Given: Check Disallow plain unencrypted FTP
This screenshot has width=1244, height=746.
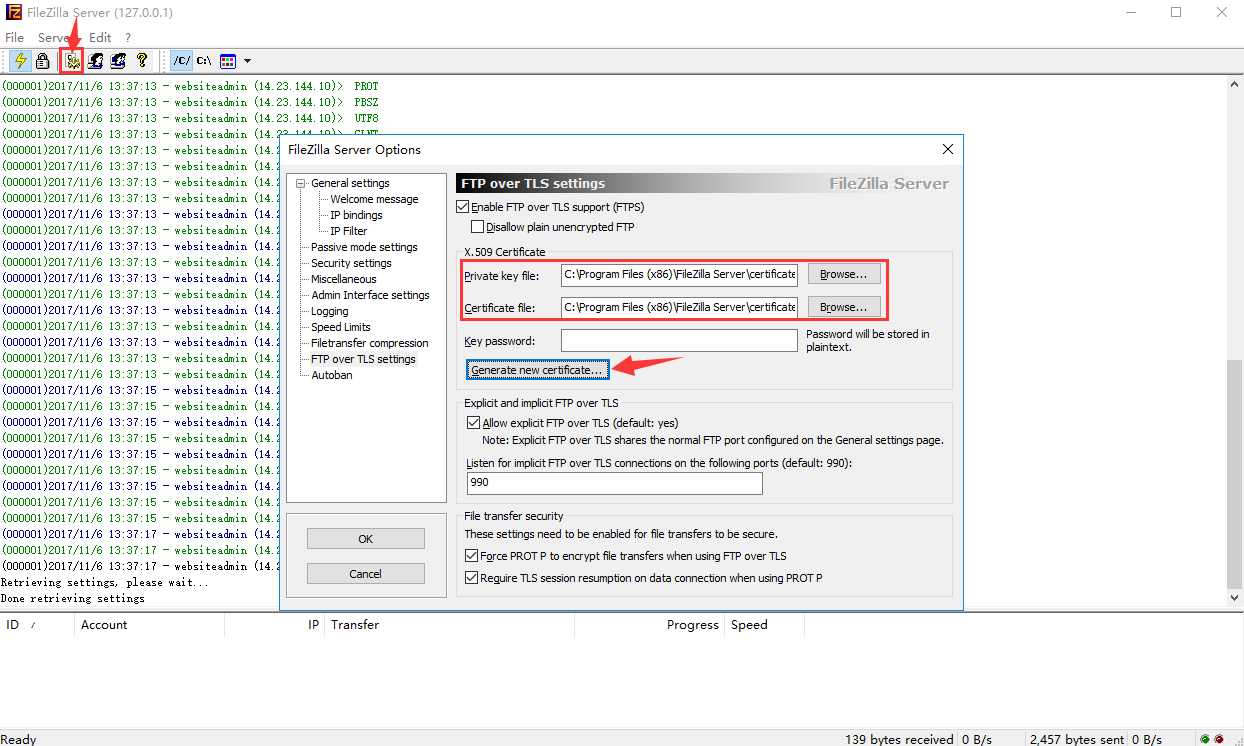Looking at the screenshot, I should [478, 227].
